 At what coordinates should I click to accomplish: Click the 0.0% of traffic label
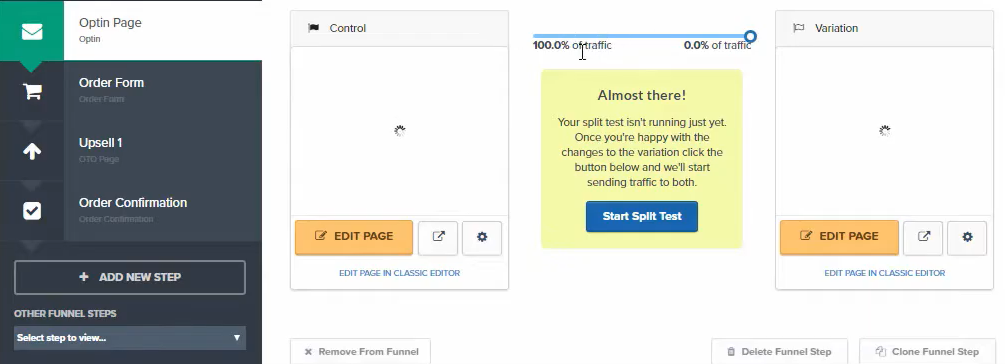tap(717, 46)
